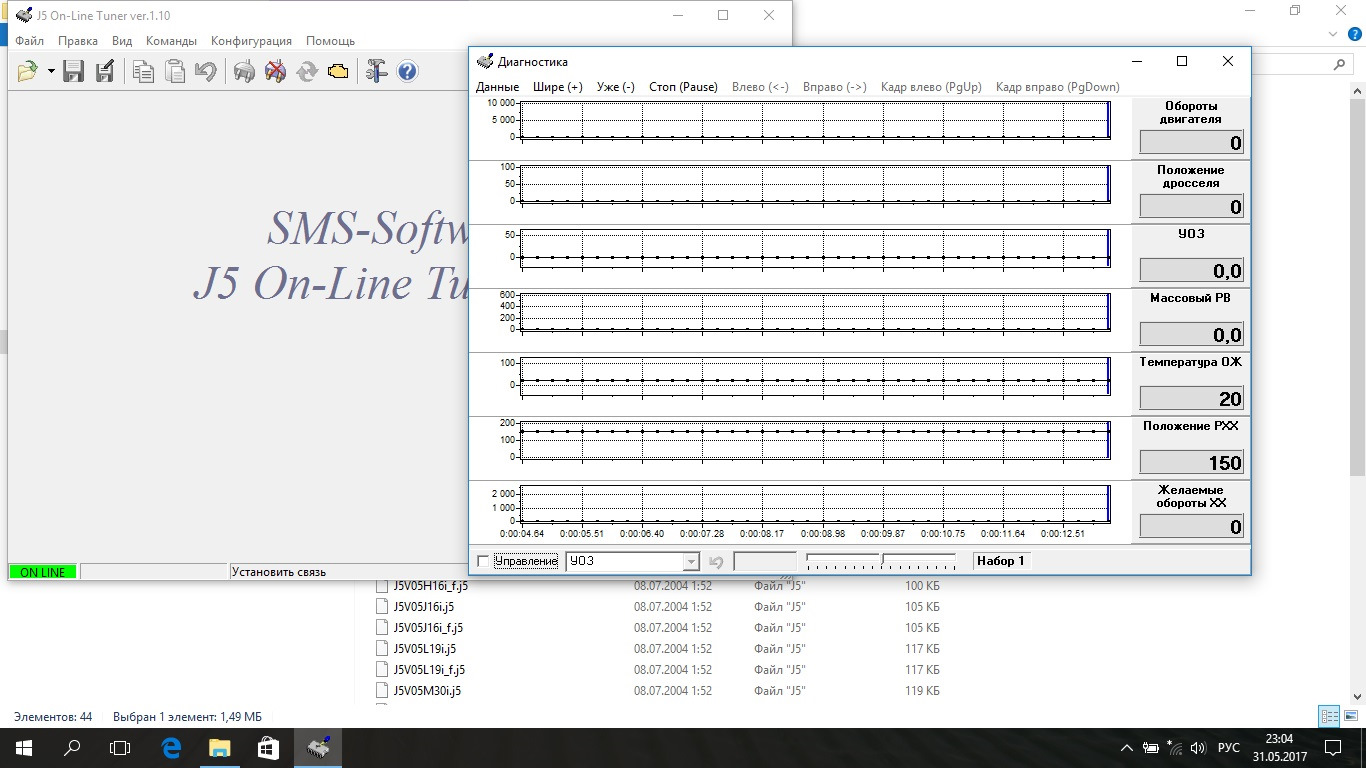
Task: Select file J5V05M30i.j5 in Explorer
Action: 427,691
